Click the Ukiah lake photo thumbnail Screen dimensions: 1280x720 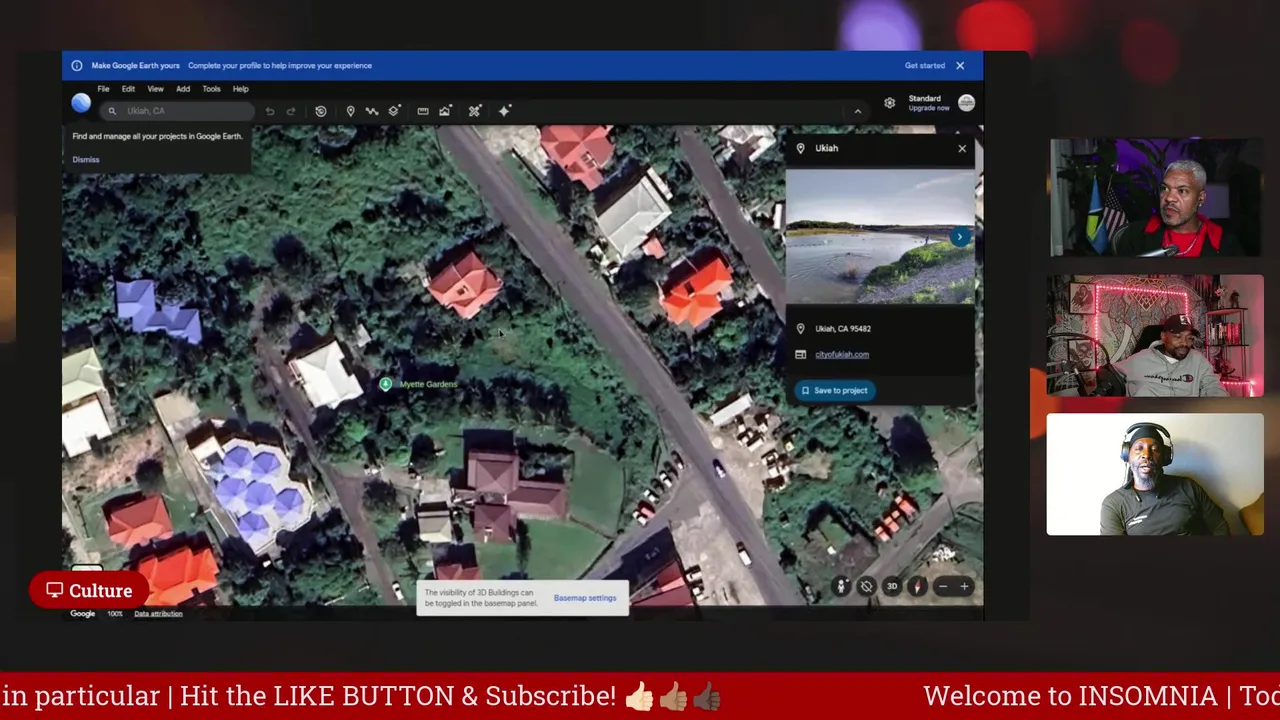pyautogui.click(x=879, y=237)
